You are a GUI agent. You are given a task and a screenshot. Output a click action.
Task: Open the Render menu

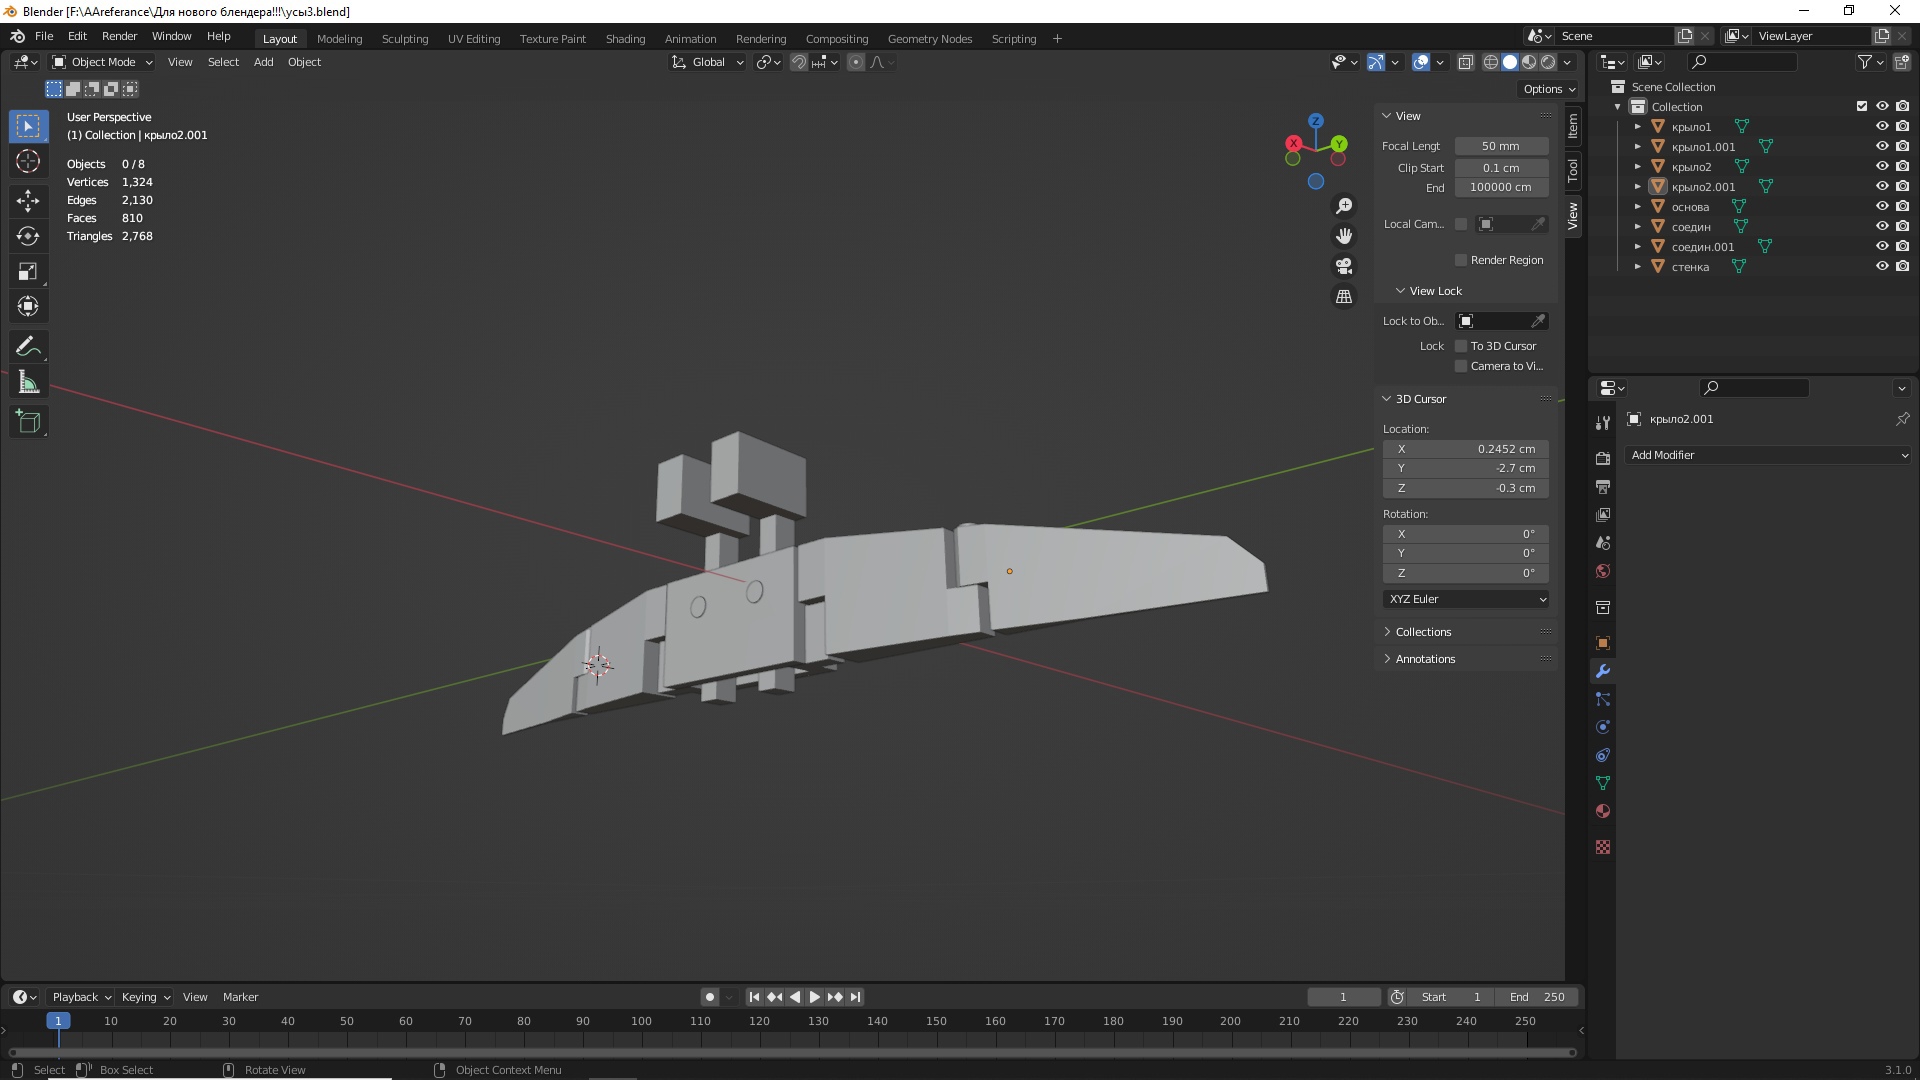(x=119, y=36)
